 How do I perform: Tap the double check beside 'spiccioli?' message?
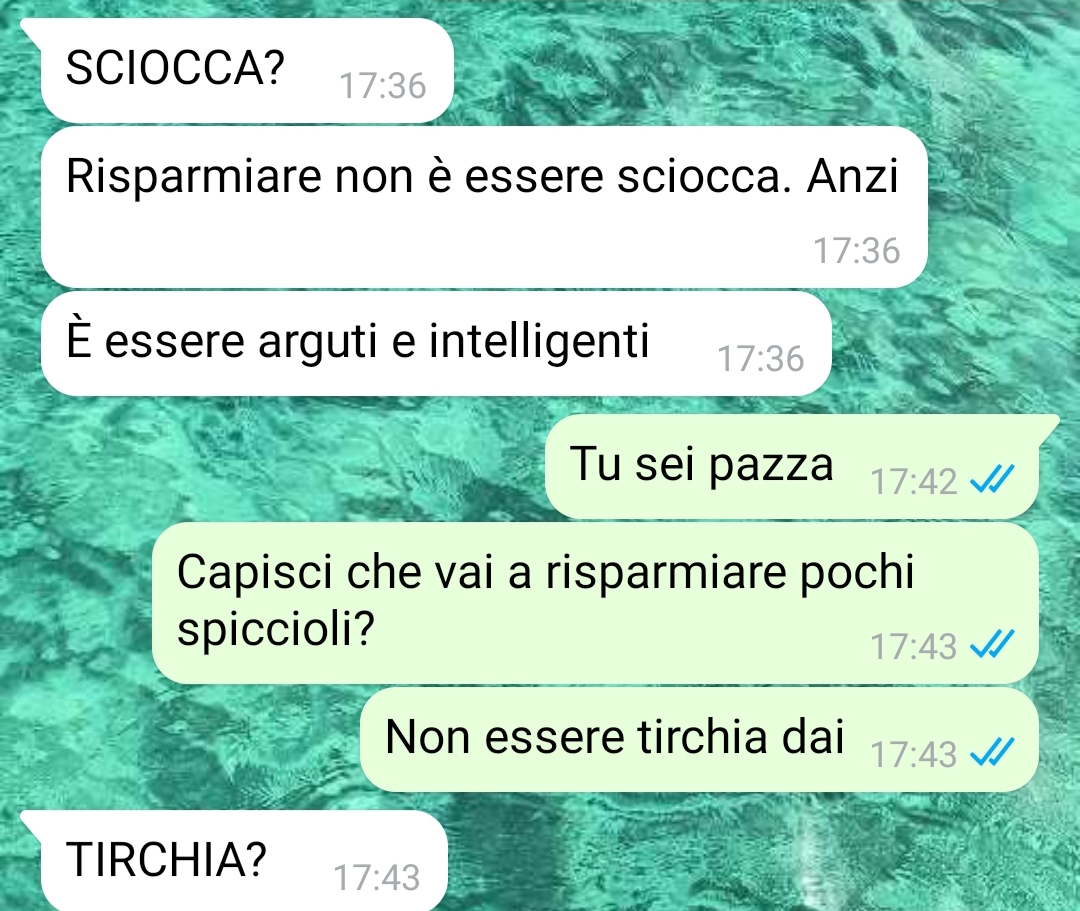tap(992, 645)
